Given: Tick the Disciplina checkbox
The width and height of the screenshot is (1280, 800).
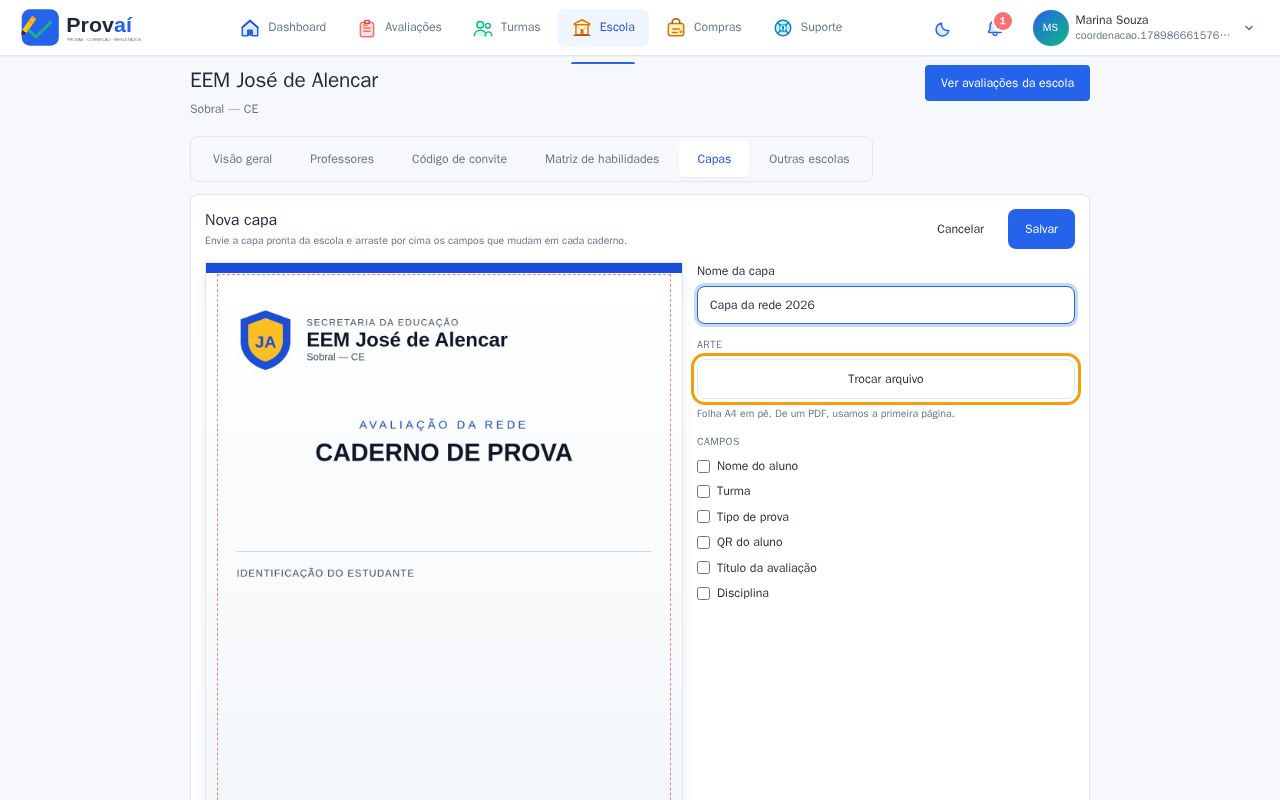Looking at the screenshot, I should coord(703,593).
